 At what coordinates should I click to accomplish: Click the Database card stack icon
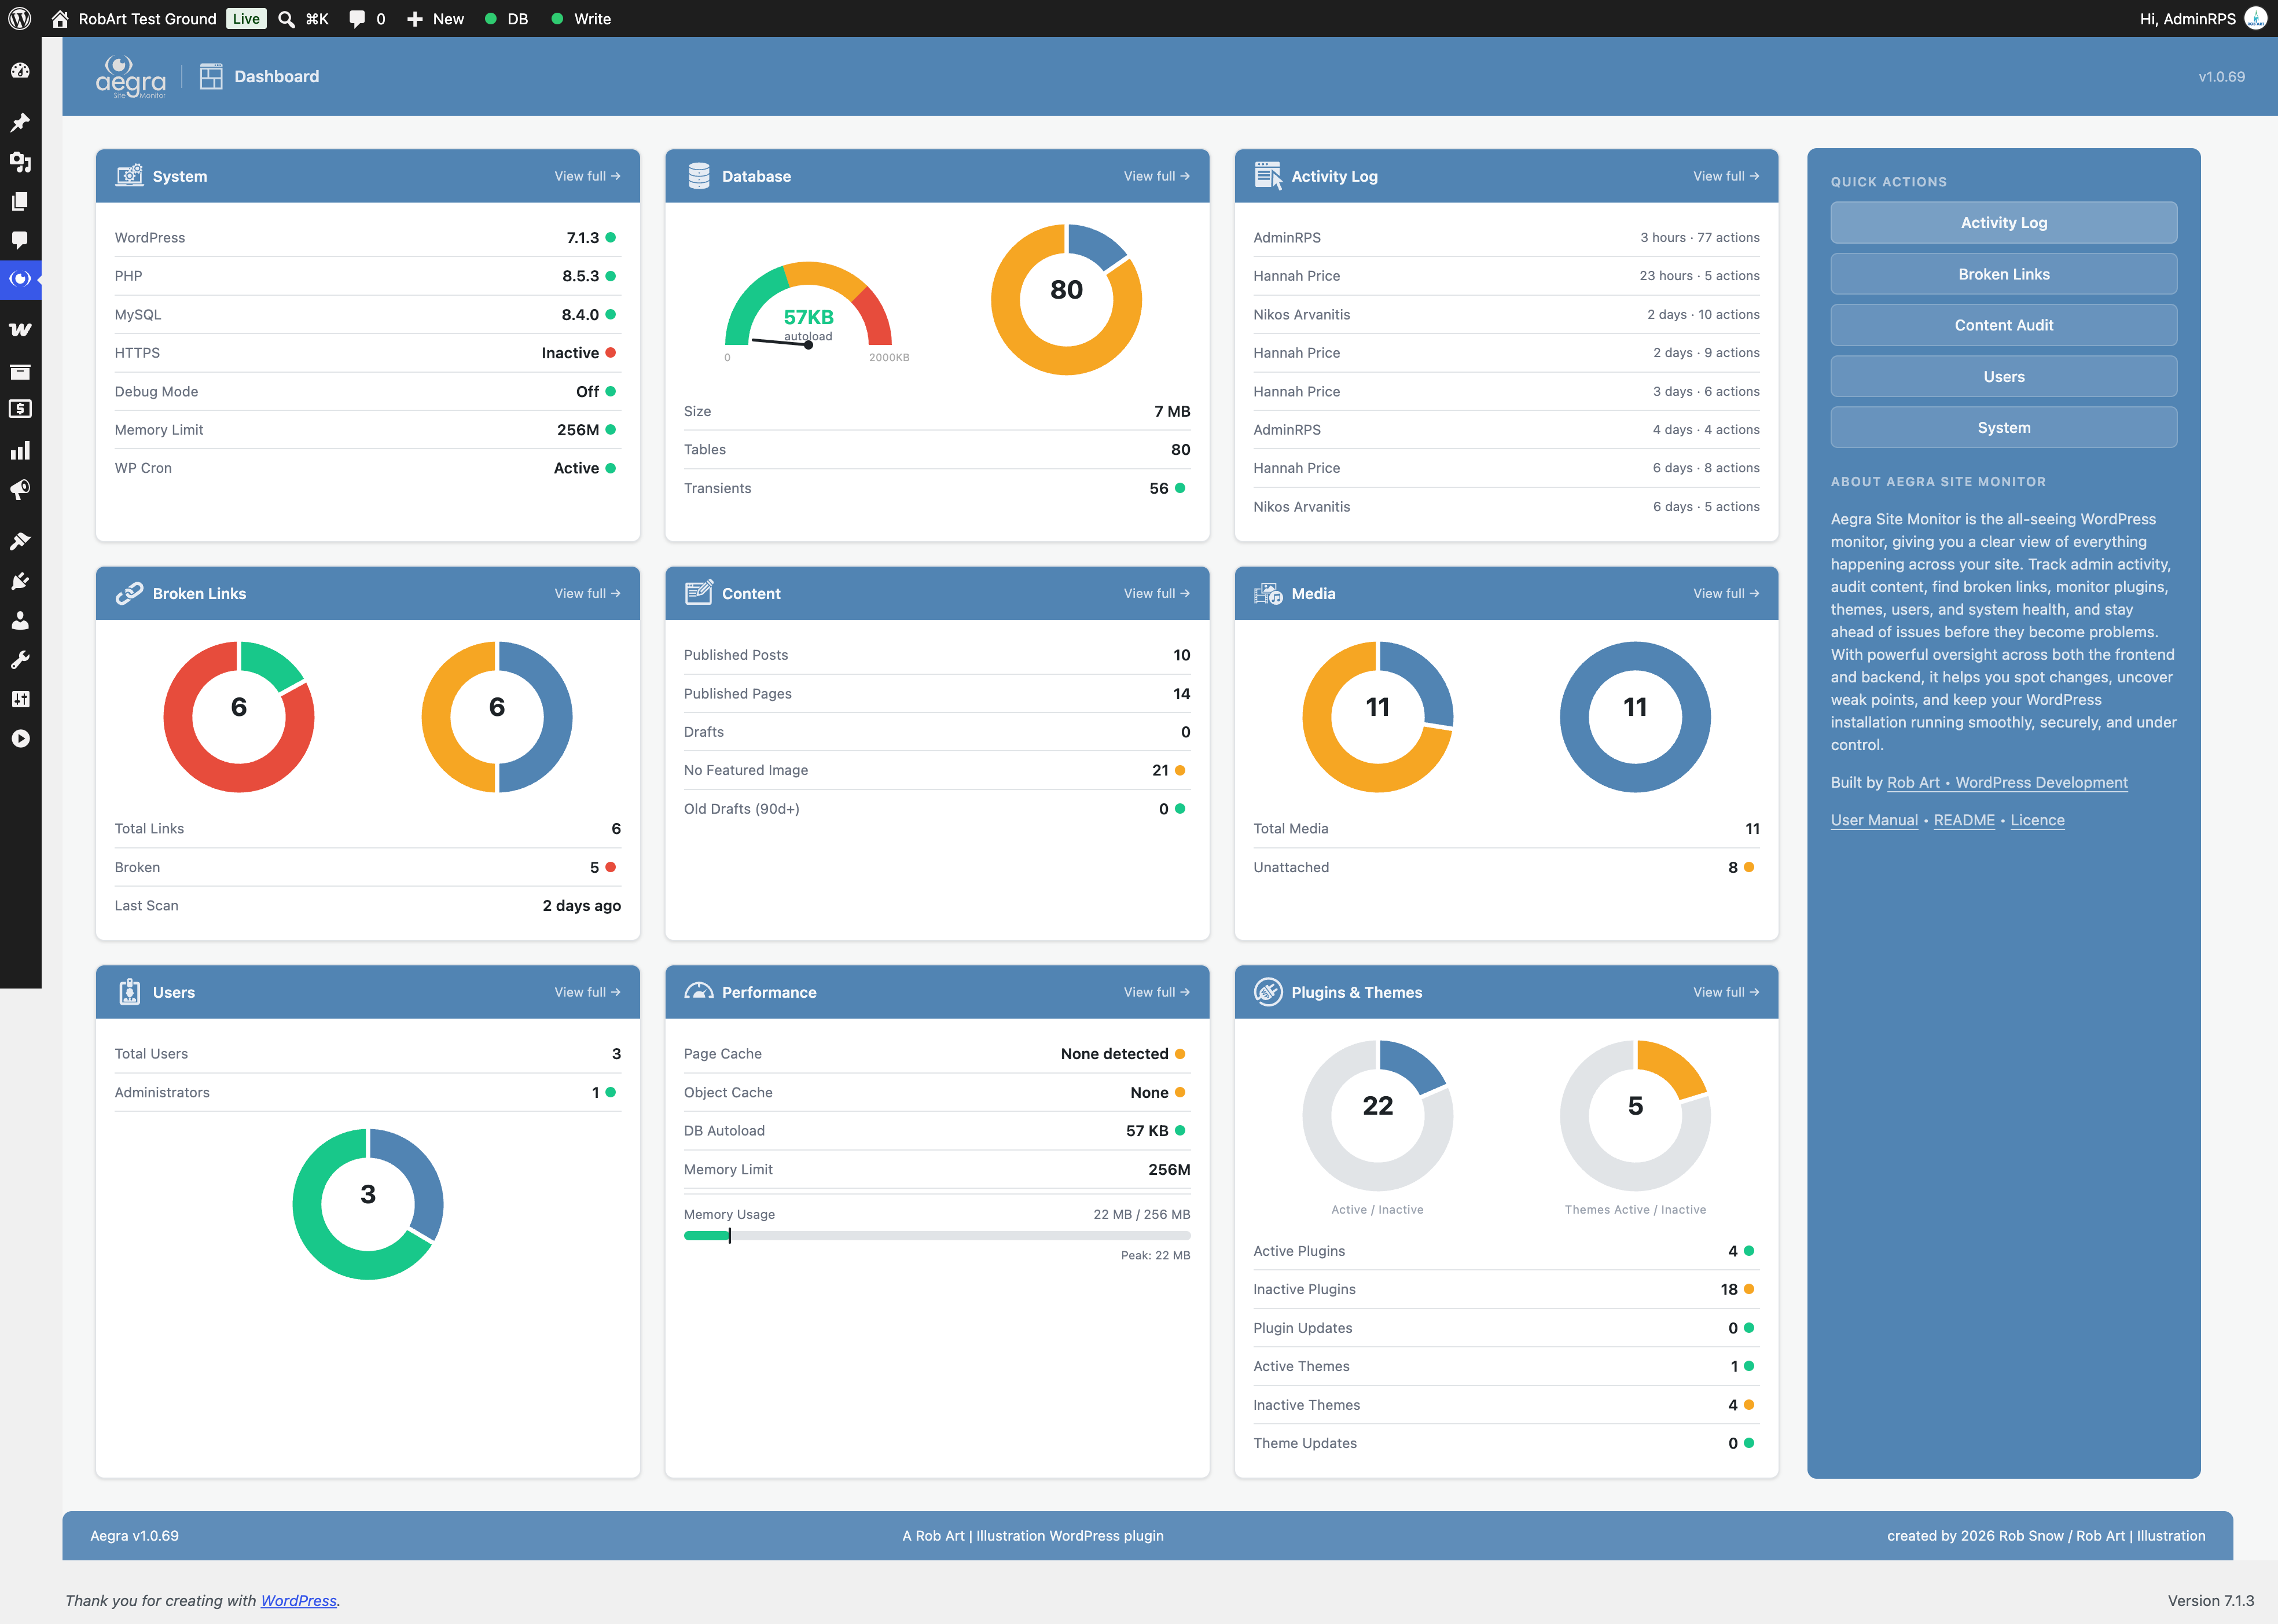(699, 176)
